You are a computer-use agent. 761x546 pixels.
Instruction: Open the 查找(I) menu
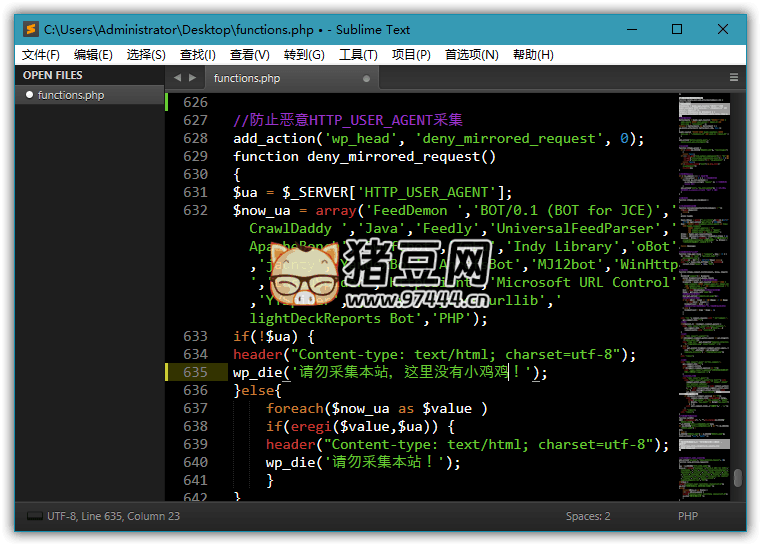[x=198, y=55]
